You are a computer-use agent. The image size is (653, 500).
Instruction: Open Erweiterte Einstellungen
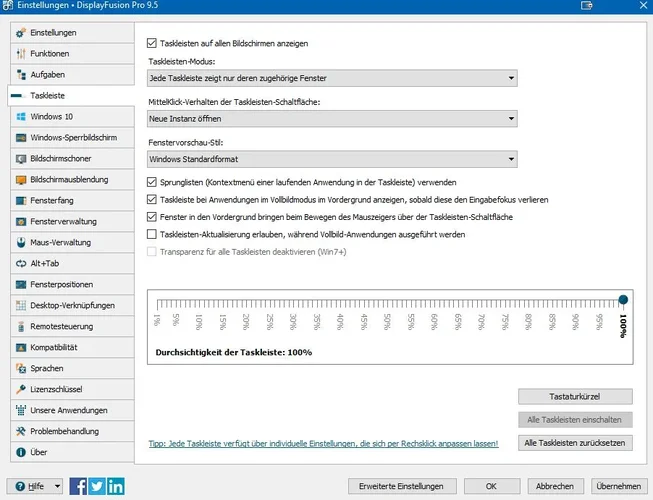[402, 486]
